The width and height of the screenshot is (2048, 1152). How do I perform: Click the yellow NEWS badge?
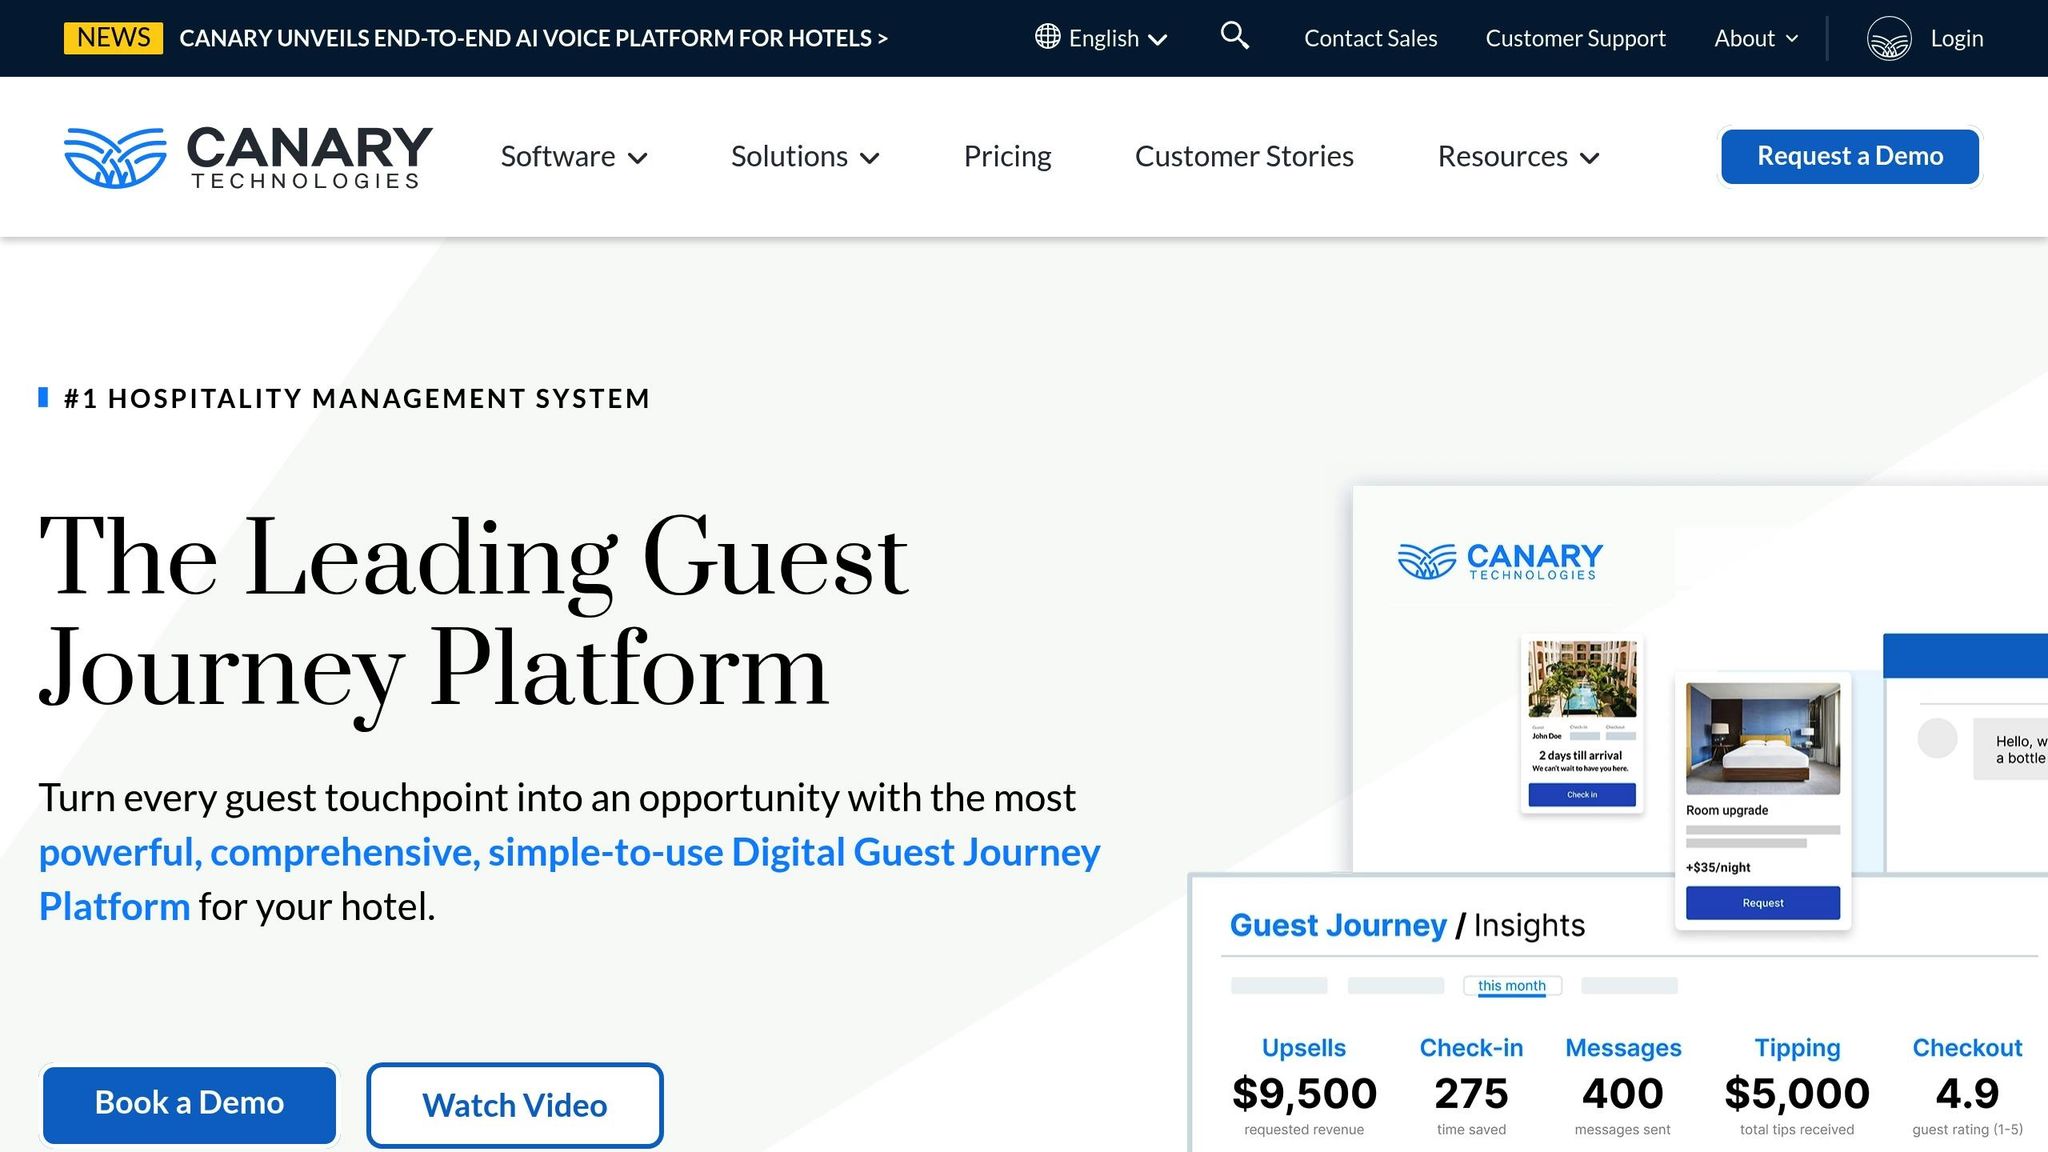tap(113, 38)
